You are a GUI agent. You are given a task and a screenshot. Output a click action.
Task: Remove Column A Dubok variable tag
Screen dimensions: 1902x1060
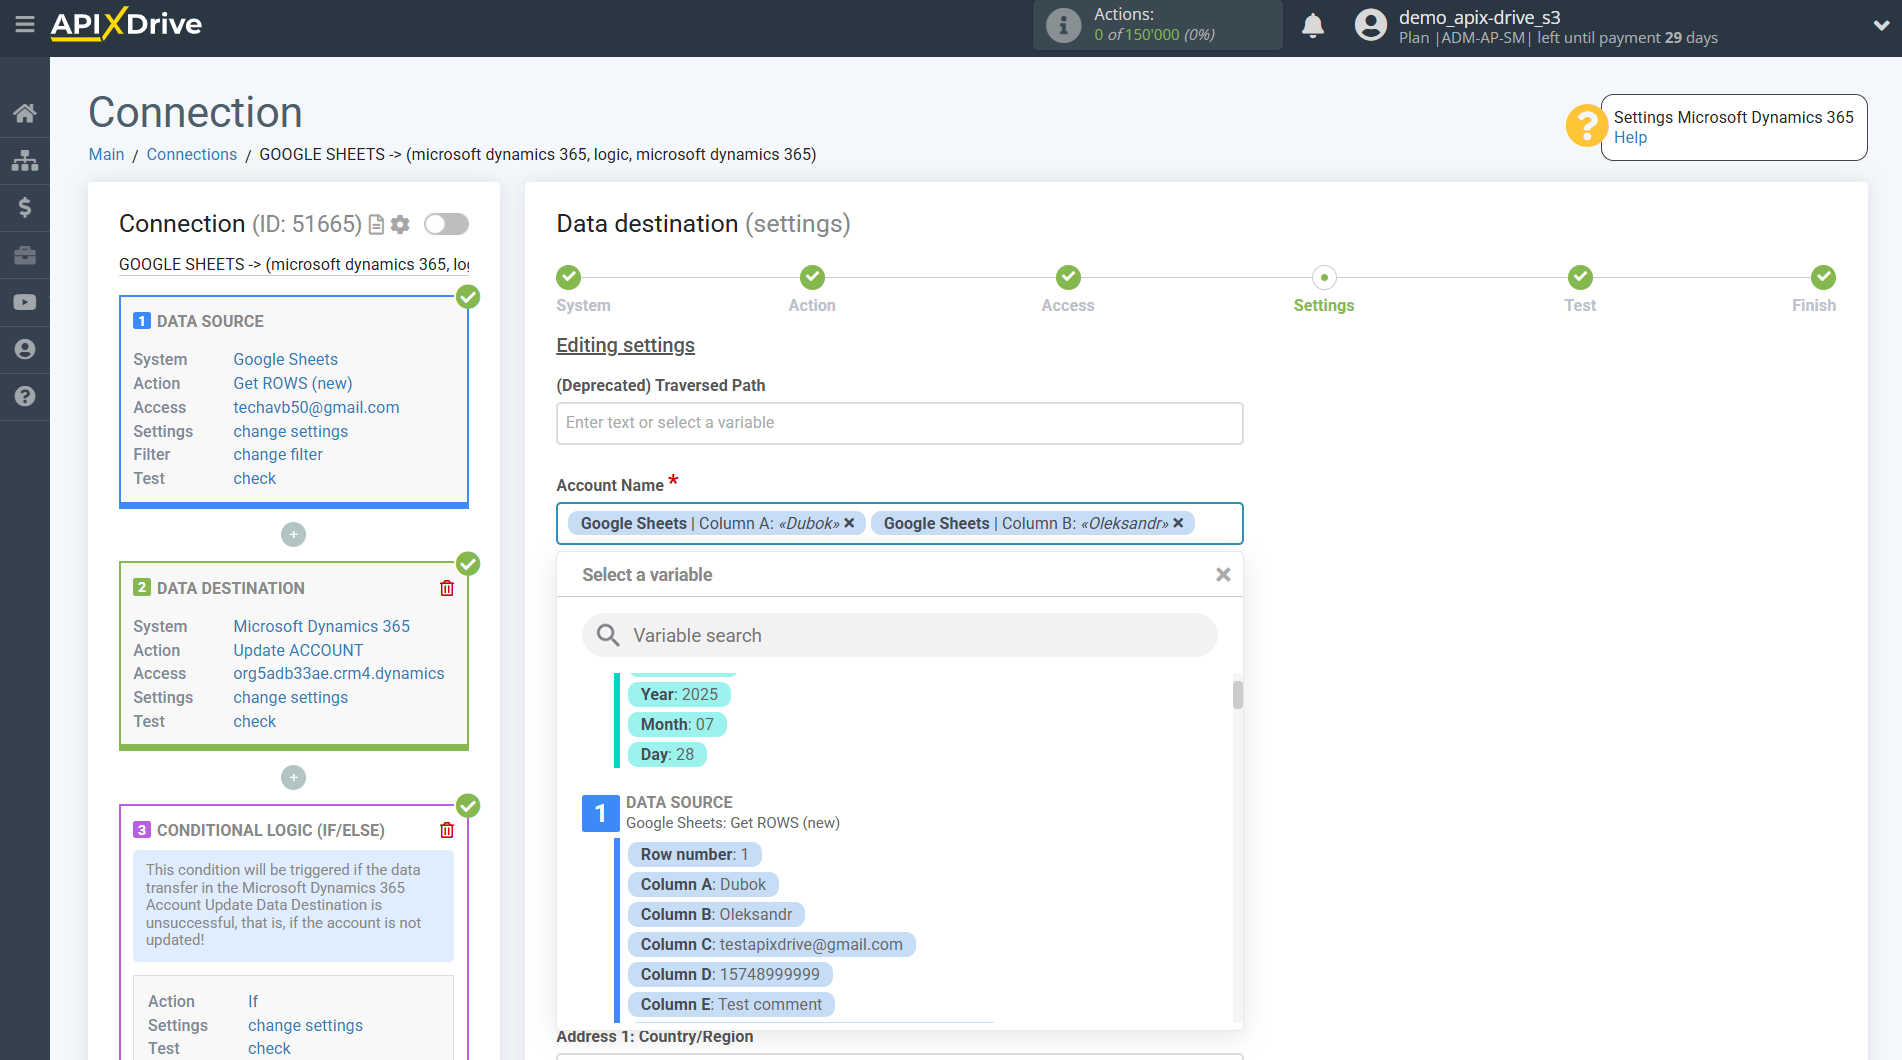click(849, 523)
